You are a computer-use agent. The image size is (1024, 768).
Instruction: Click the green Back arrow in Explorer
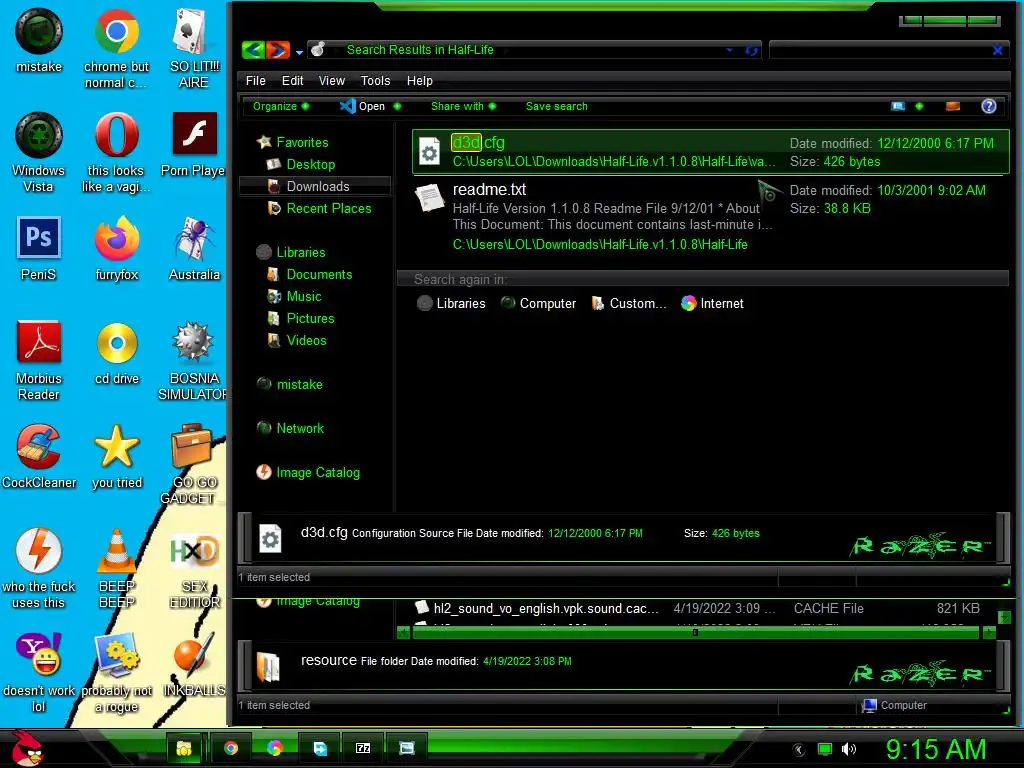[253, 50]
